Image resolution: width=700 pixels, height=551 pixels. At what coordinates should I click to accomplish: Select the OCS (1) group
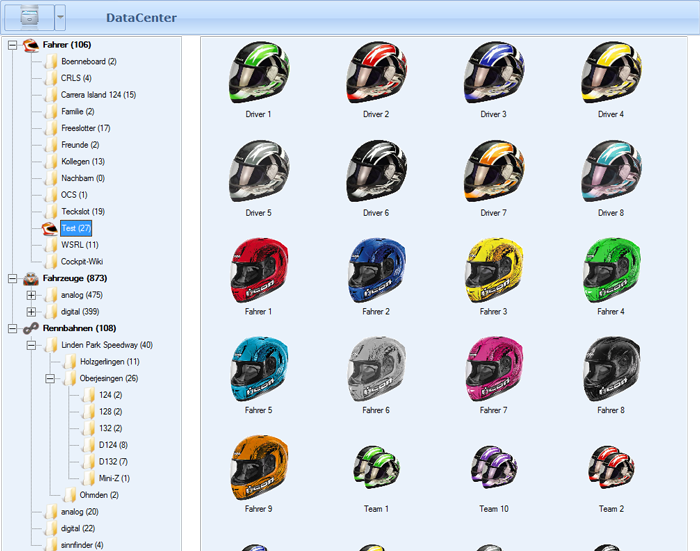(74, 195)
